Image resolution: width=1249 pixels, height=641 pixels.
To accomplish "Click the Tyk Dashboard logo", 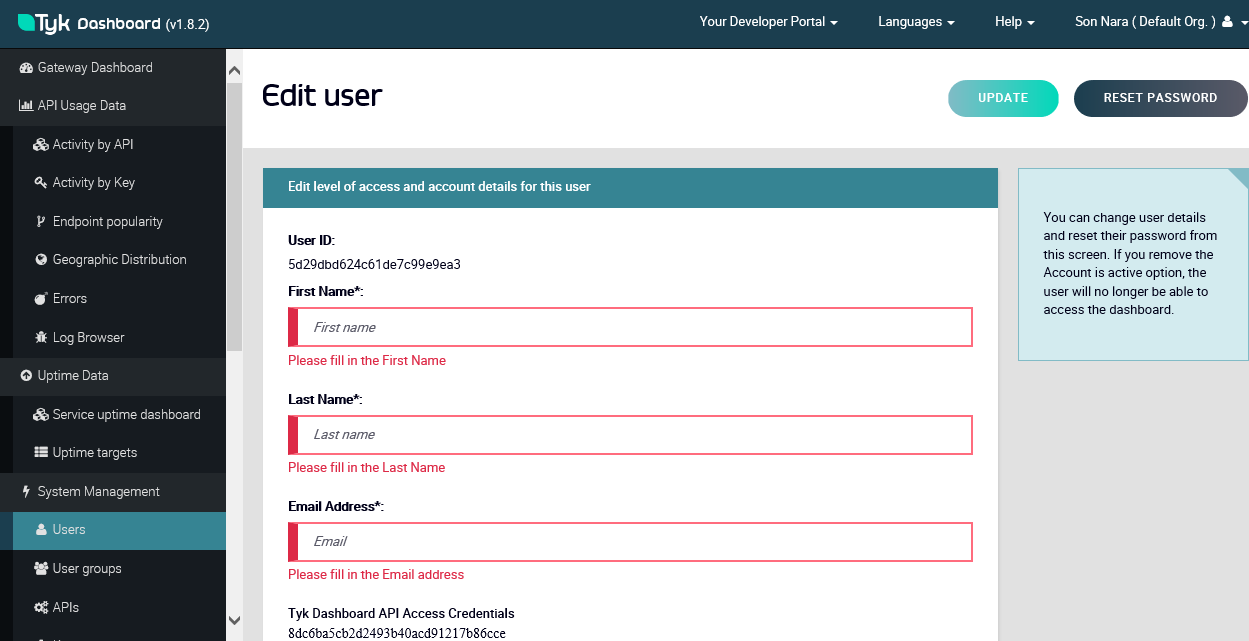I will point(88,23).
